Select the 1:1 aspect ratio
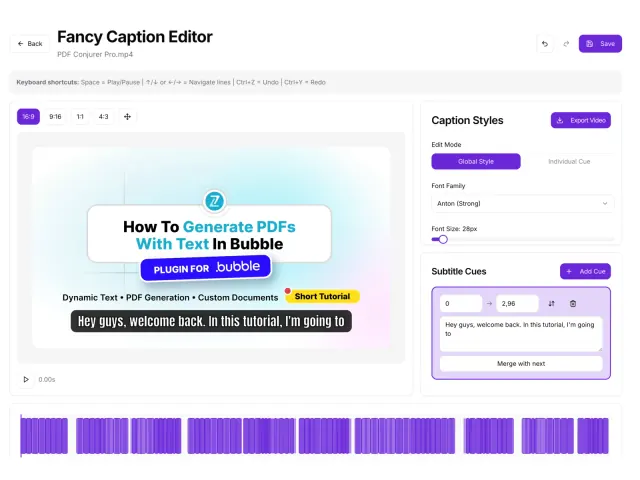The image size is (640, 480). click(80, 117)
